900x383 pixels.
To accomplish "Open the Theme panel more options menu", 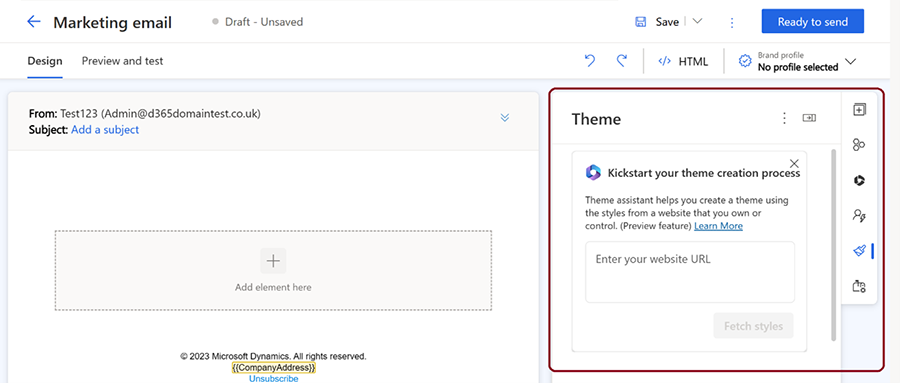I will click(785, 118).
